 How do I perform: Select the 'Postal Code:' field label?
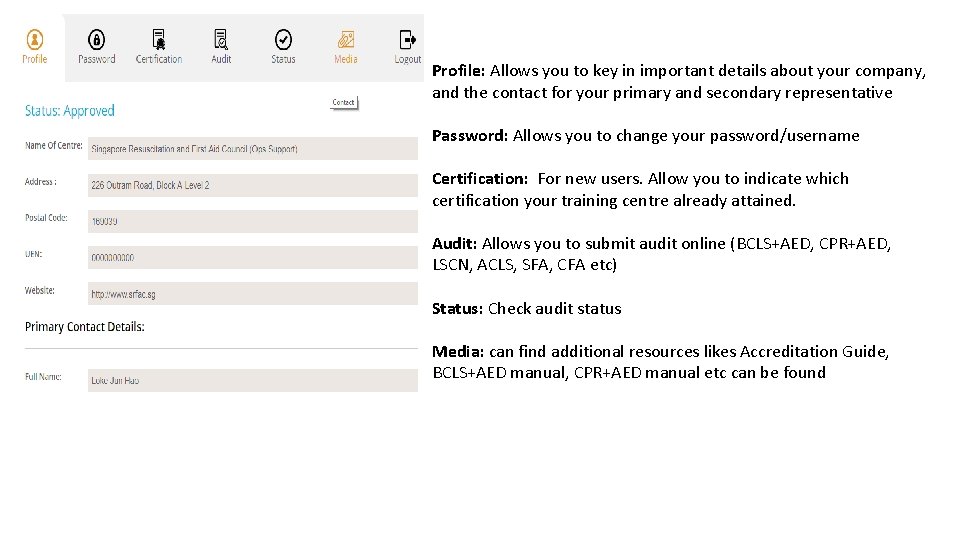46,218
